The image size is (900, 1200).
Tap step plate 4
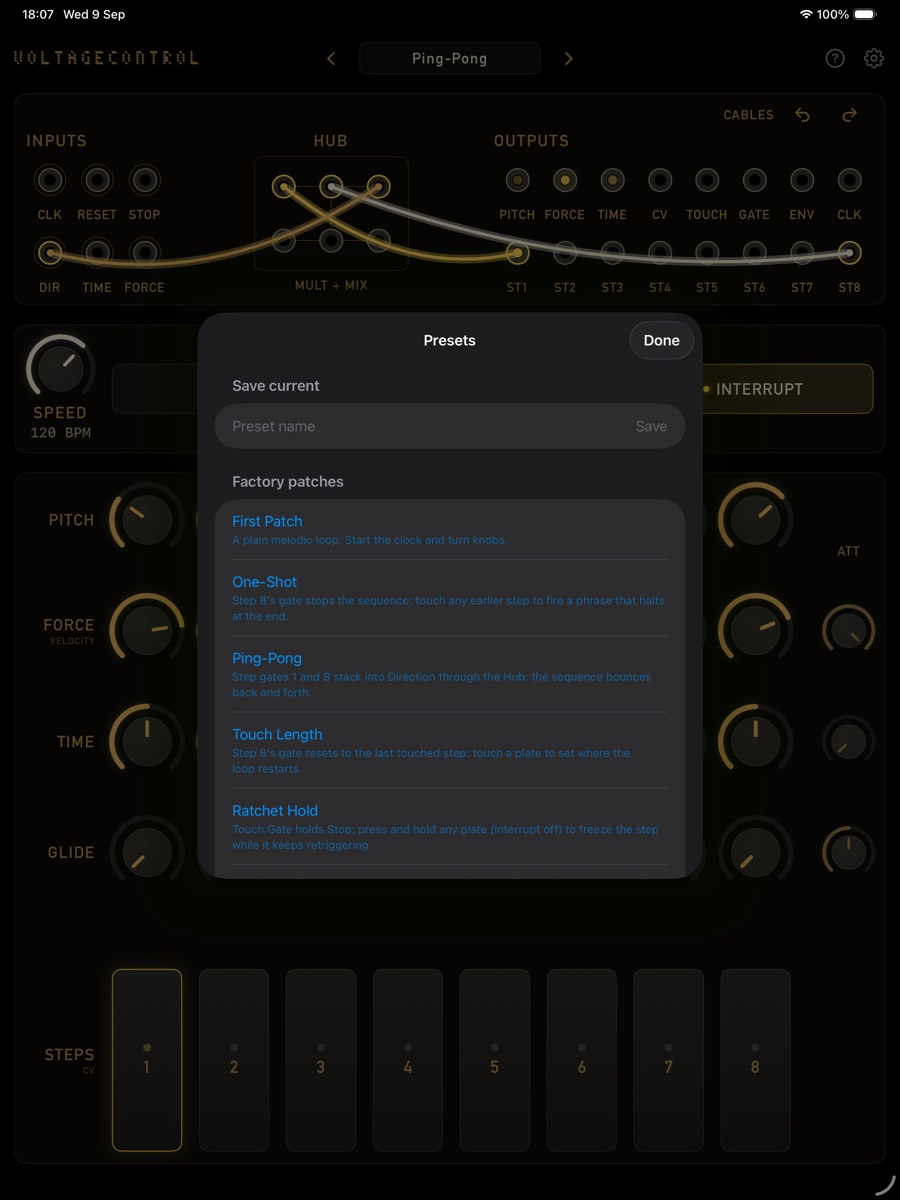(x=408, y=1060)
